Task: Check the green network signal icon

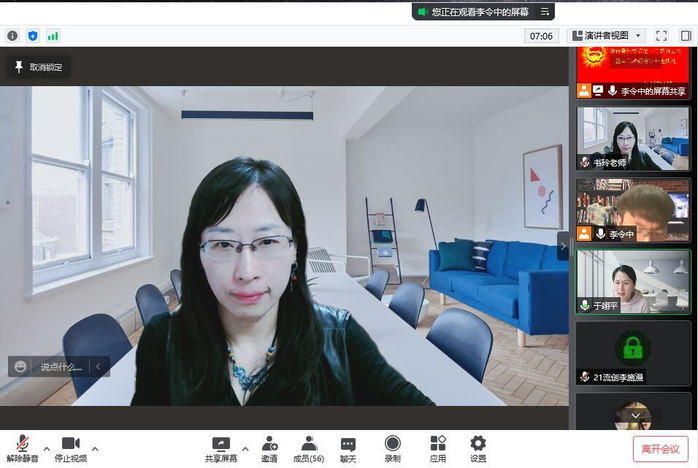Action: pos(52,35)
